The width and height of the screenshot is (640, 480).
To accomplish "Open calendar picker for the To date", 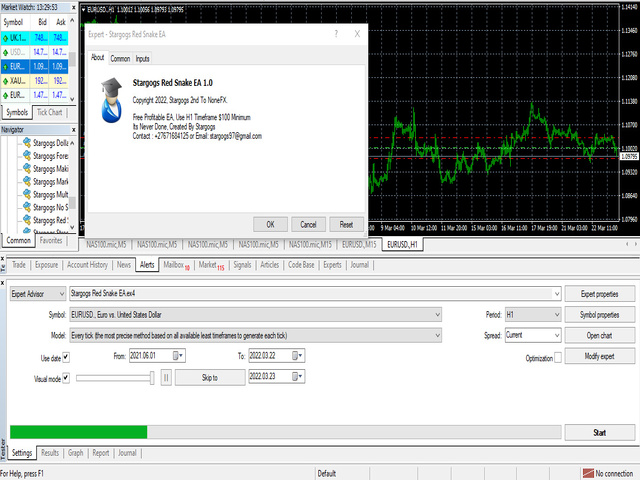I will 299,355.
